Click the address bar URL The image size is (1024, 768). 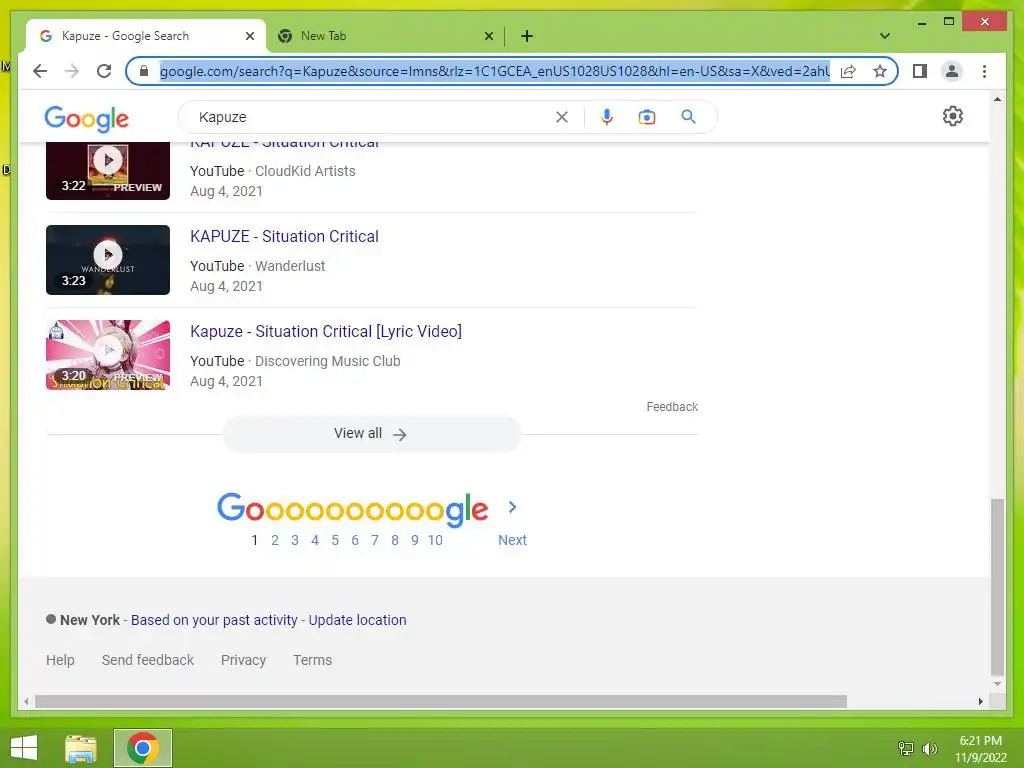pyautogui.click(x=494, y=71)
